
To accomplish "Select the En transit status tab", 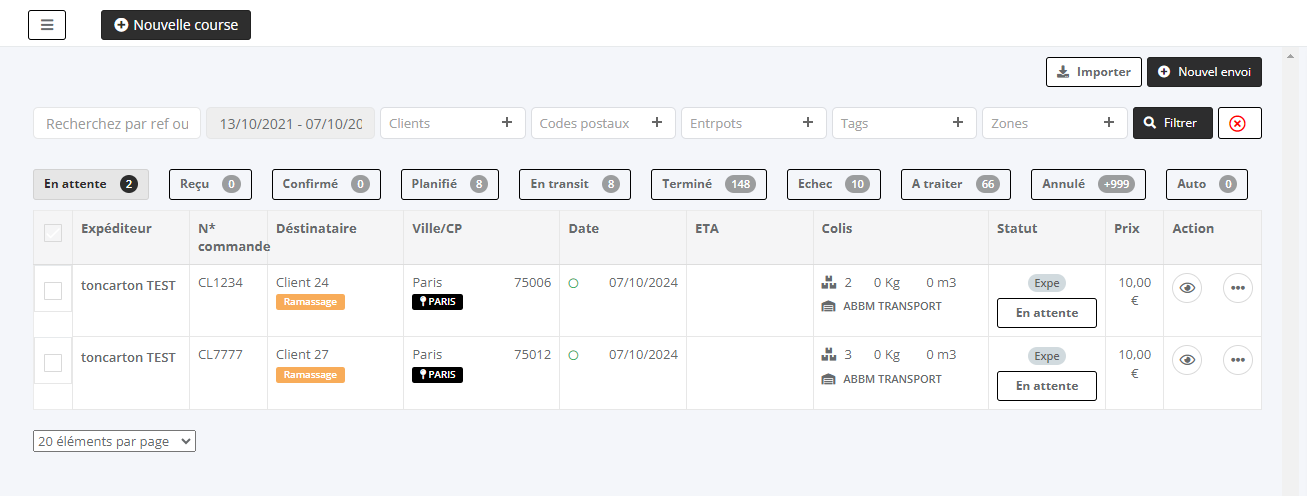I will tap(575, 184).
